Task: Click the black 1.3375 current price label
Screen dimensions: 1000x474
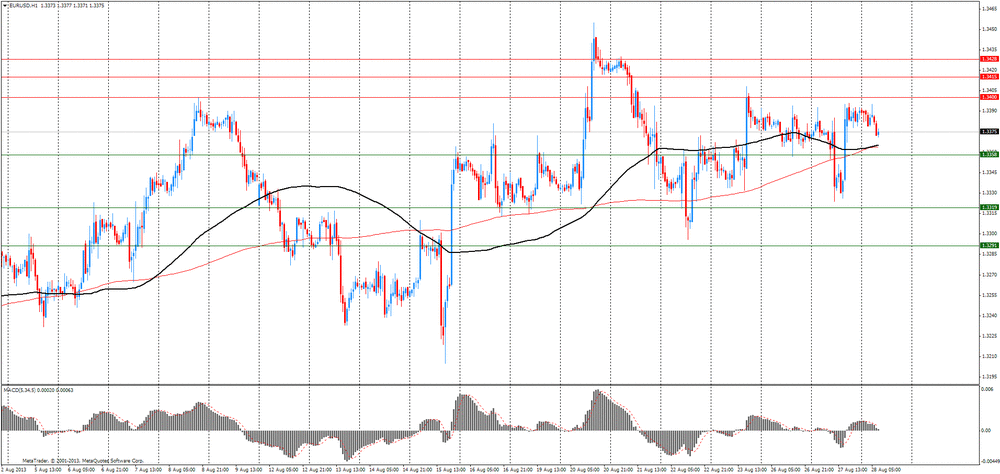Action: (989, 131)
